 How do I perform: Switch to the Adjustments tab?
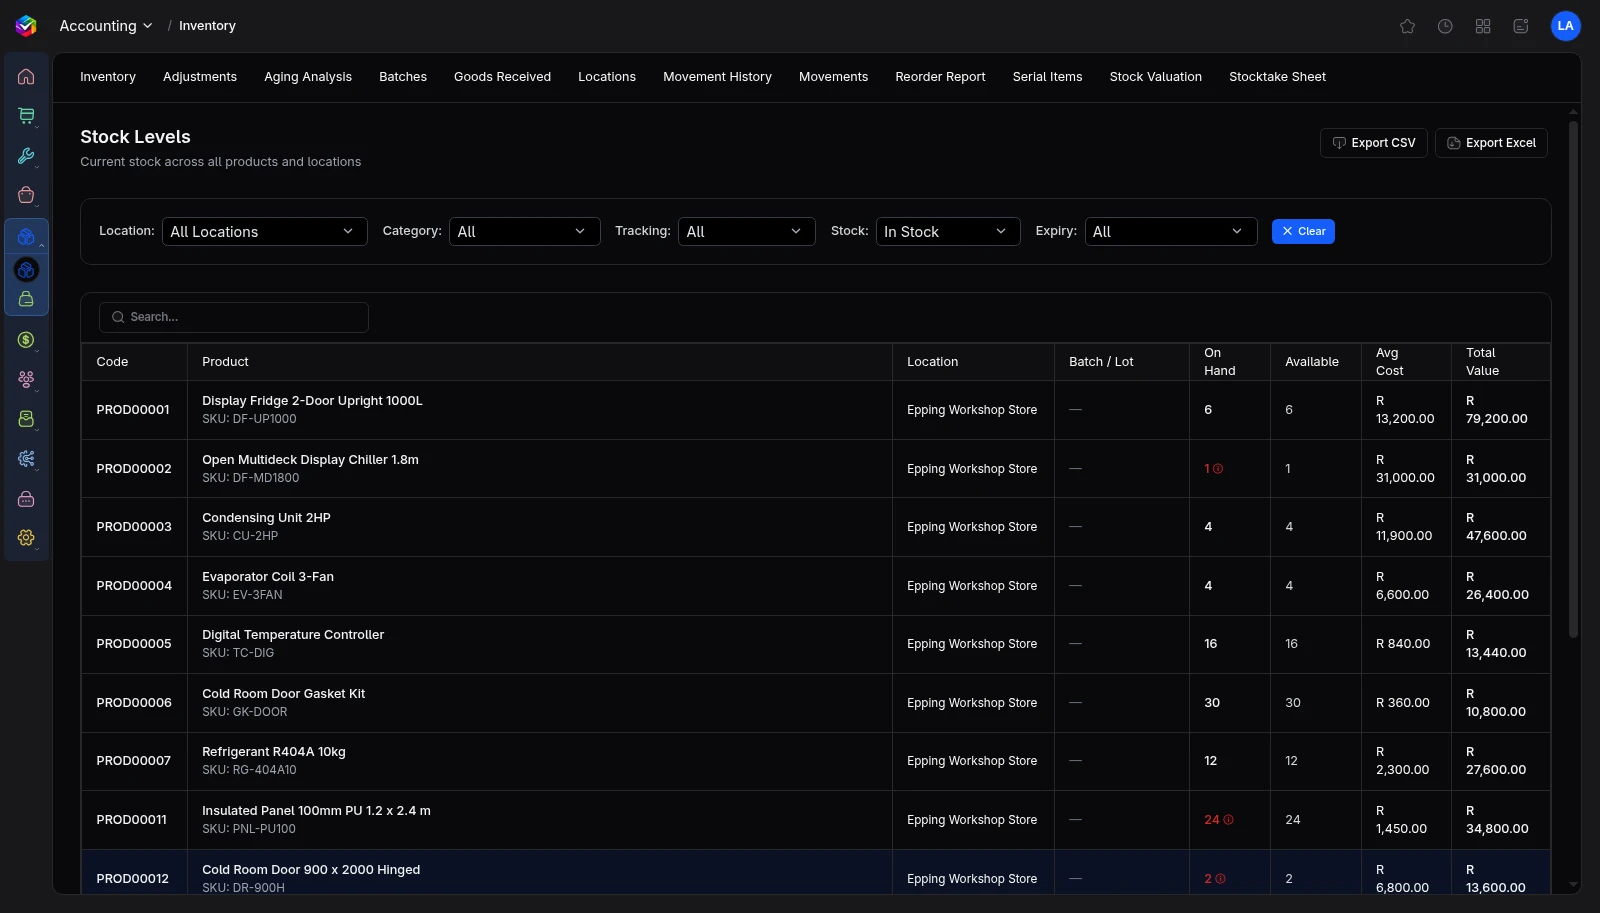(200, 77)
